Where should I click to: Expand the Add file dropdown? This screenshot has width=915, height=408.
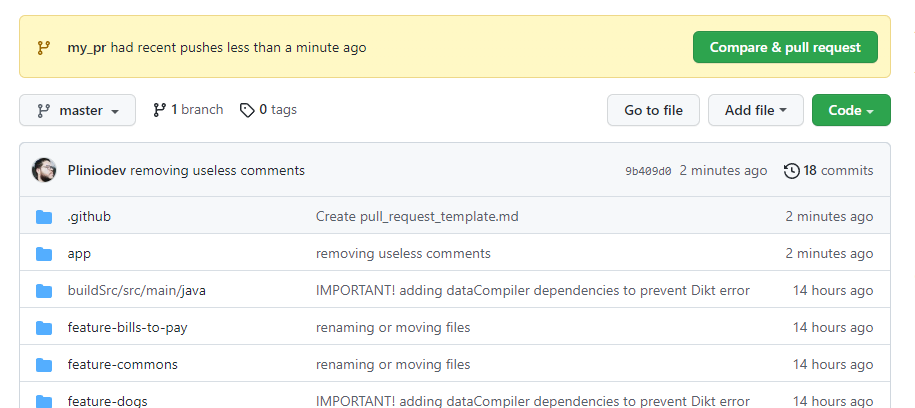pyautogui.click(x=756, y=110)
